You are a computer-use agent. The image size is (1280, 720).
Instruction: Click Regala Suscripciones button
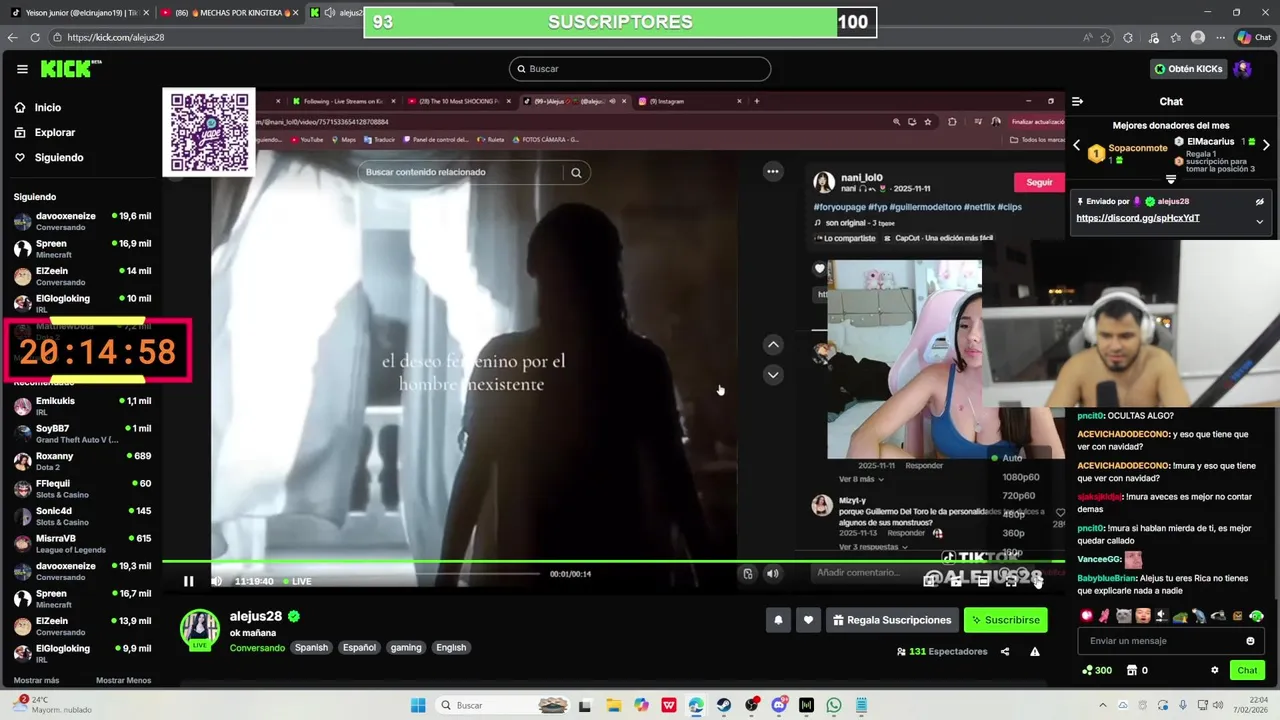(x=892, y=620)
